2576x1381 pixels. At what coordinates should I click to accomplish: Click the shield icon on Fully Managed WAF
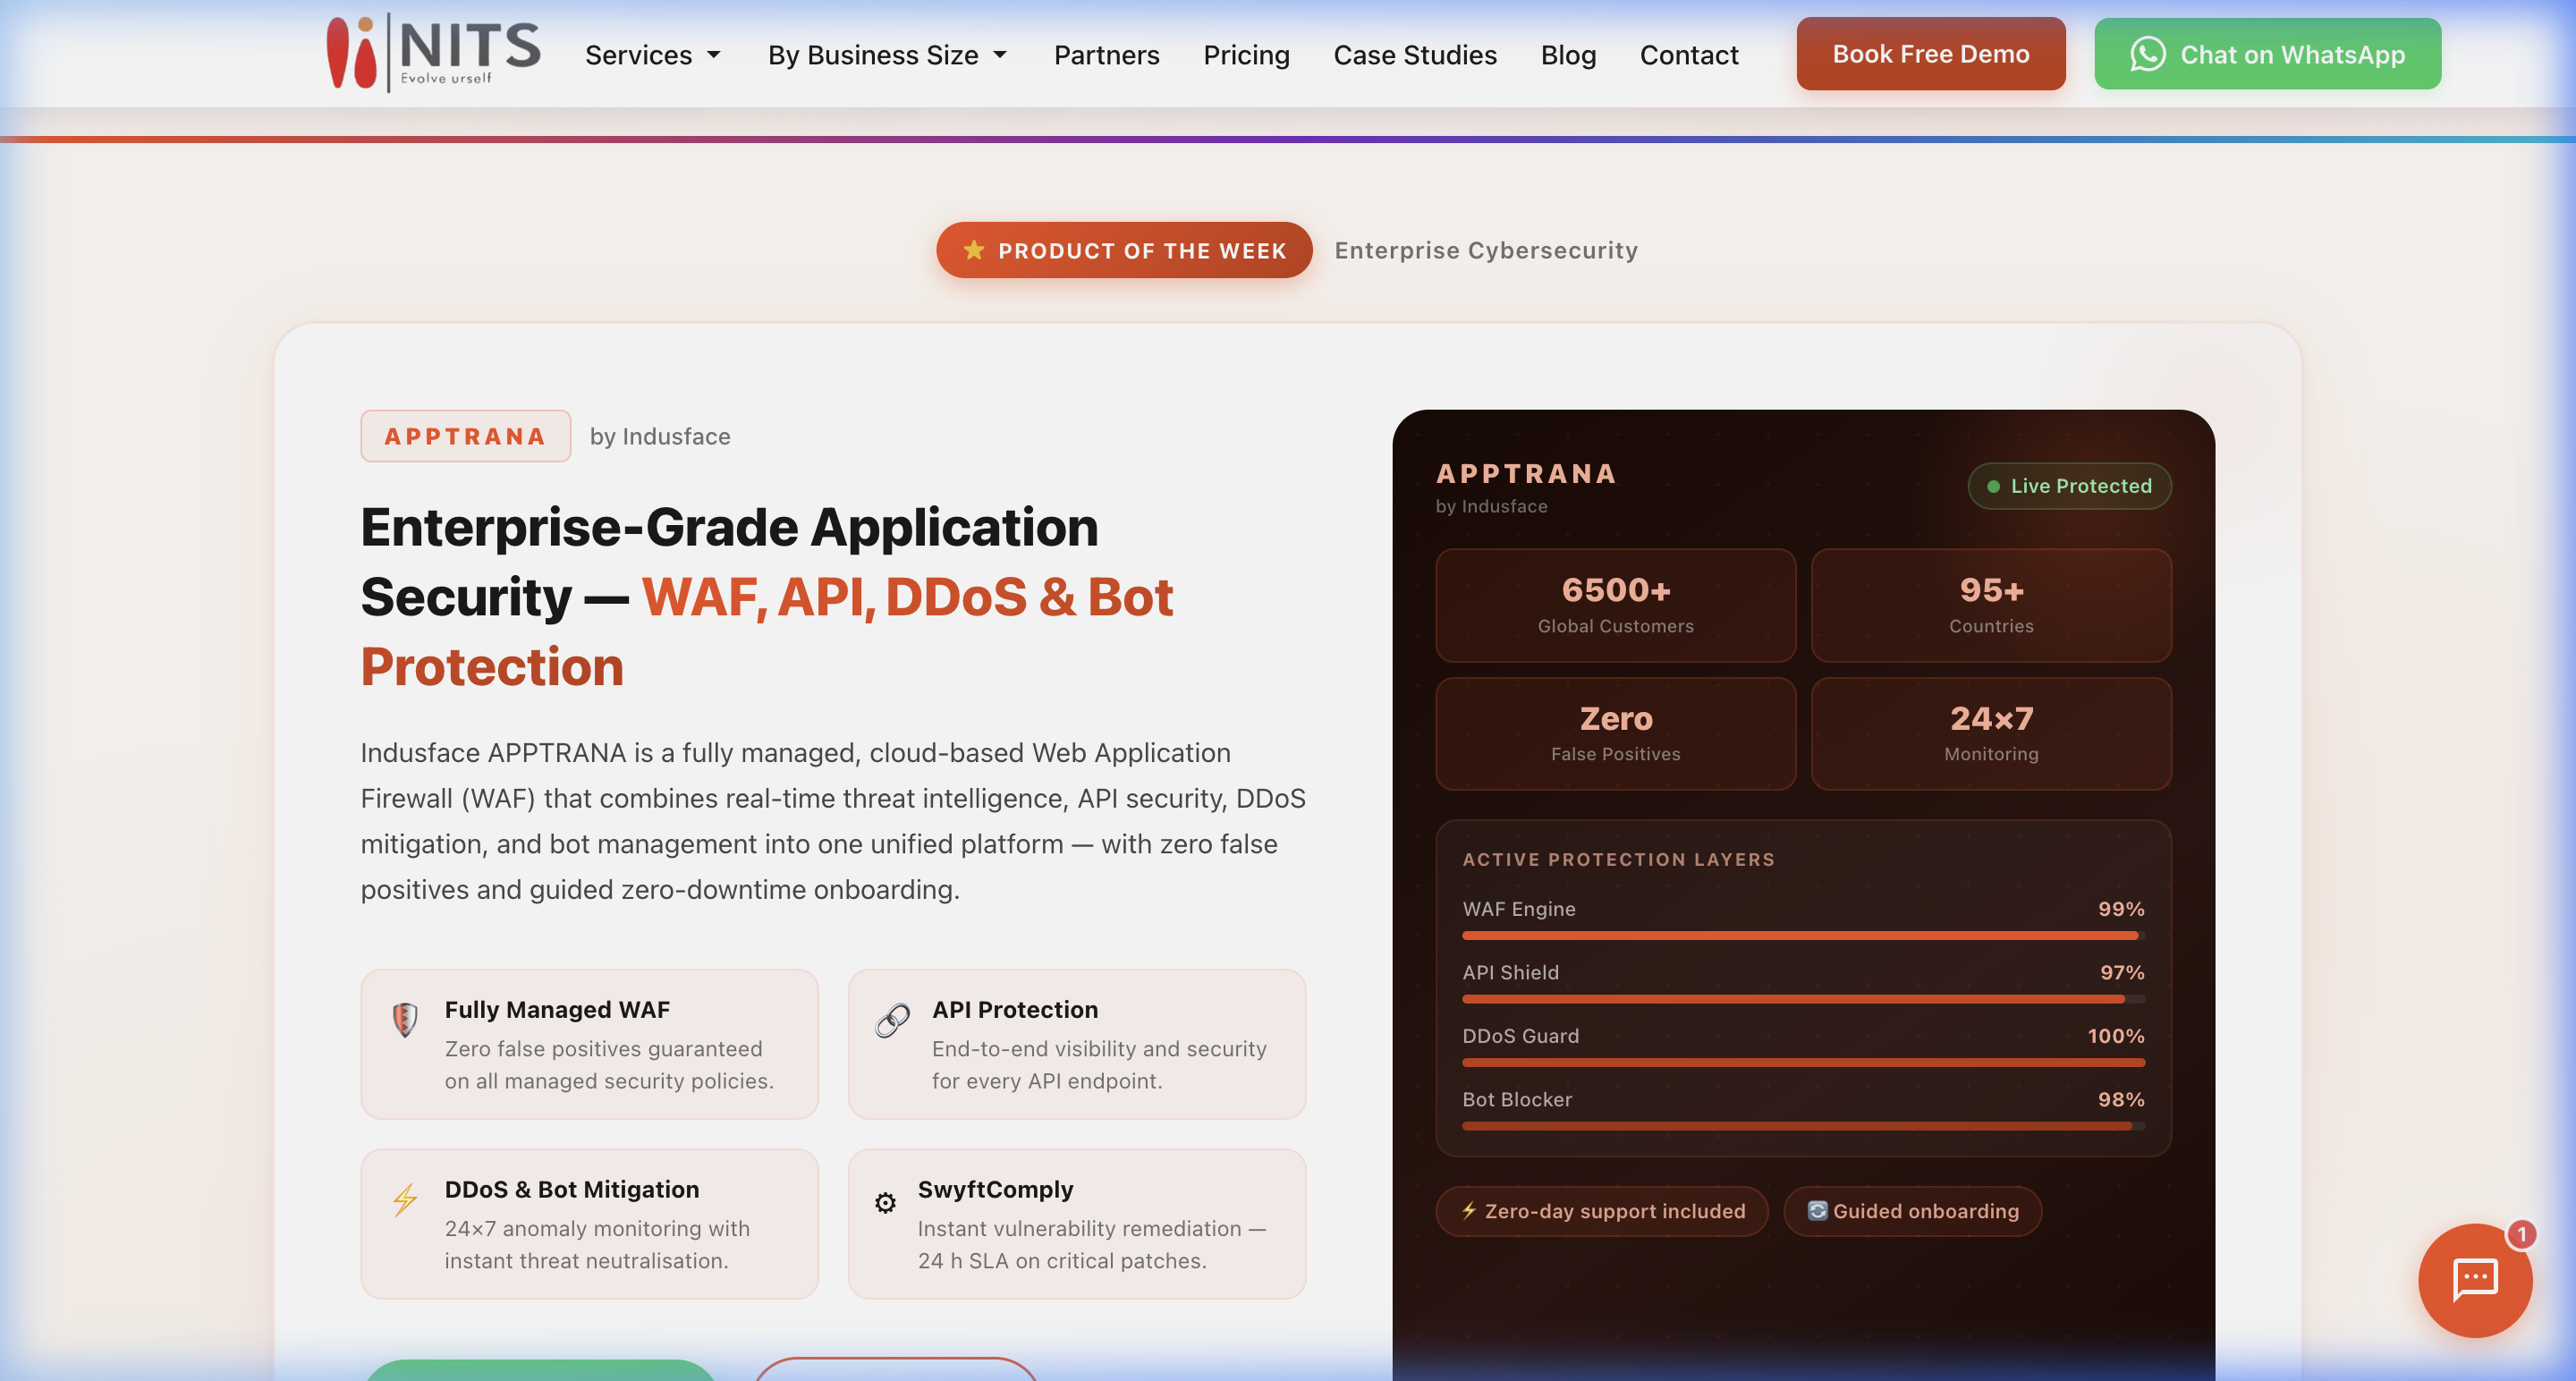coord(405,1020)
